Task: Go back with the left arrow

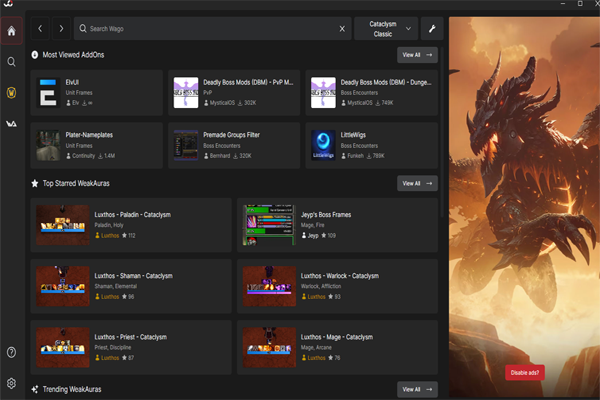Action: [x=40, y=29]
